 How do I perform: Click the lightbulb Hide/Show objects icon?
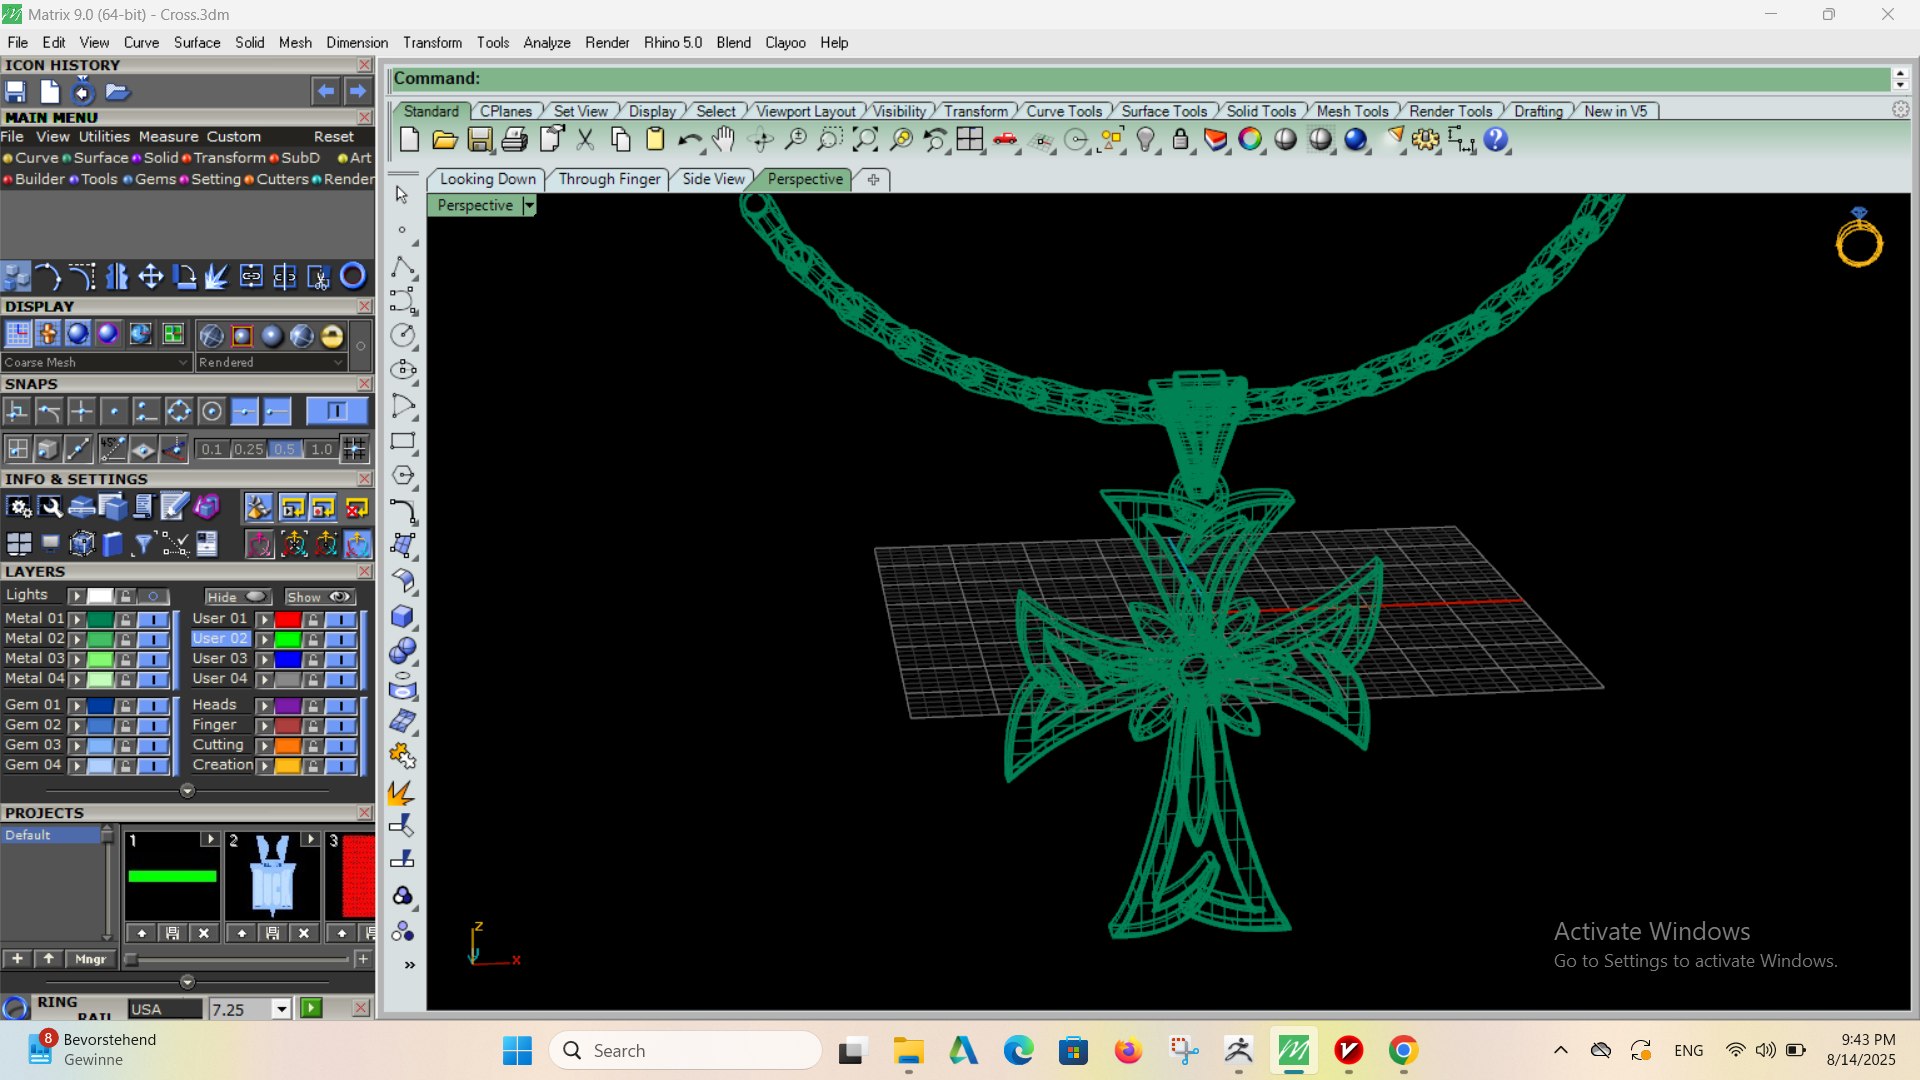[x=1146, y=140]
